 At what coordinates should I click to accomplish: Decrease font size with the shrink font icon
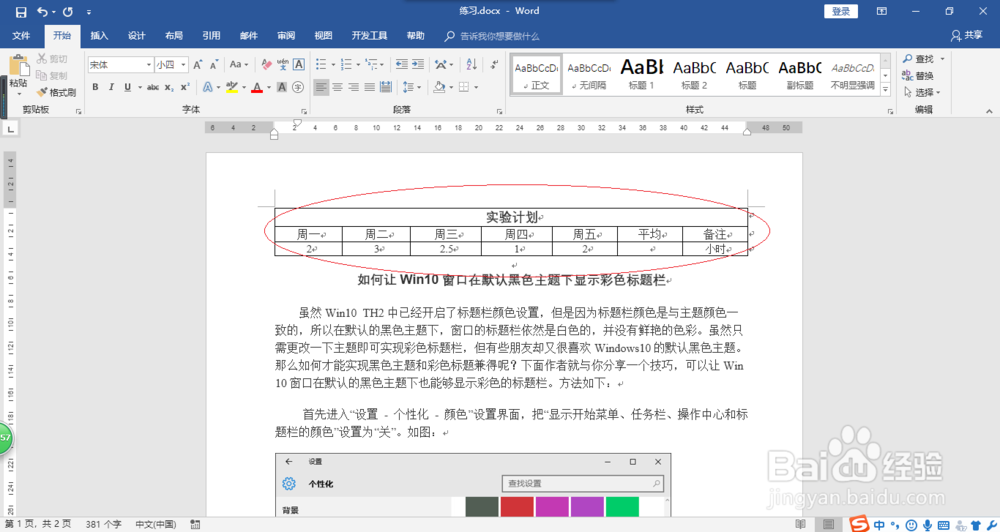[x=214, y=64]
